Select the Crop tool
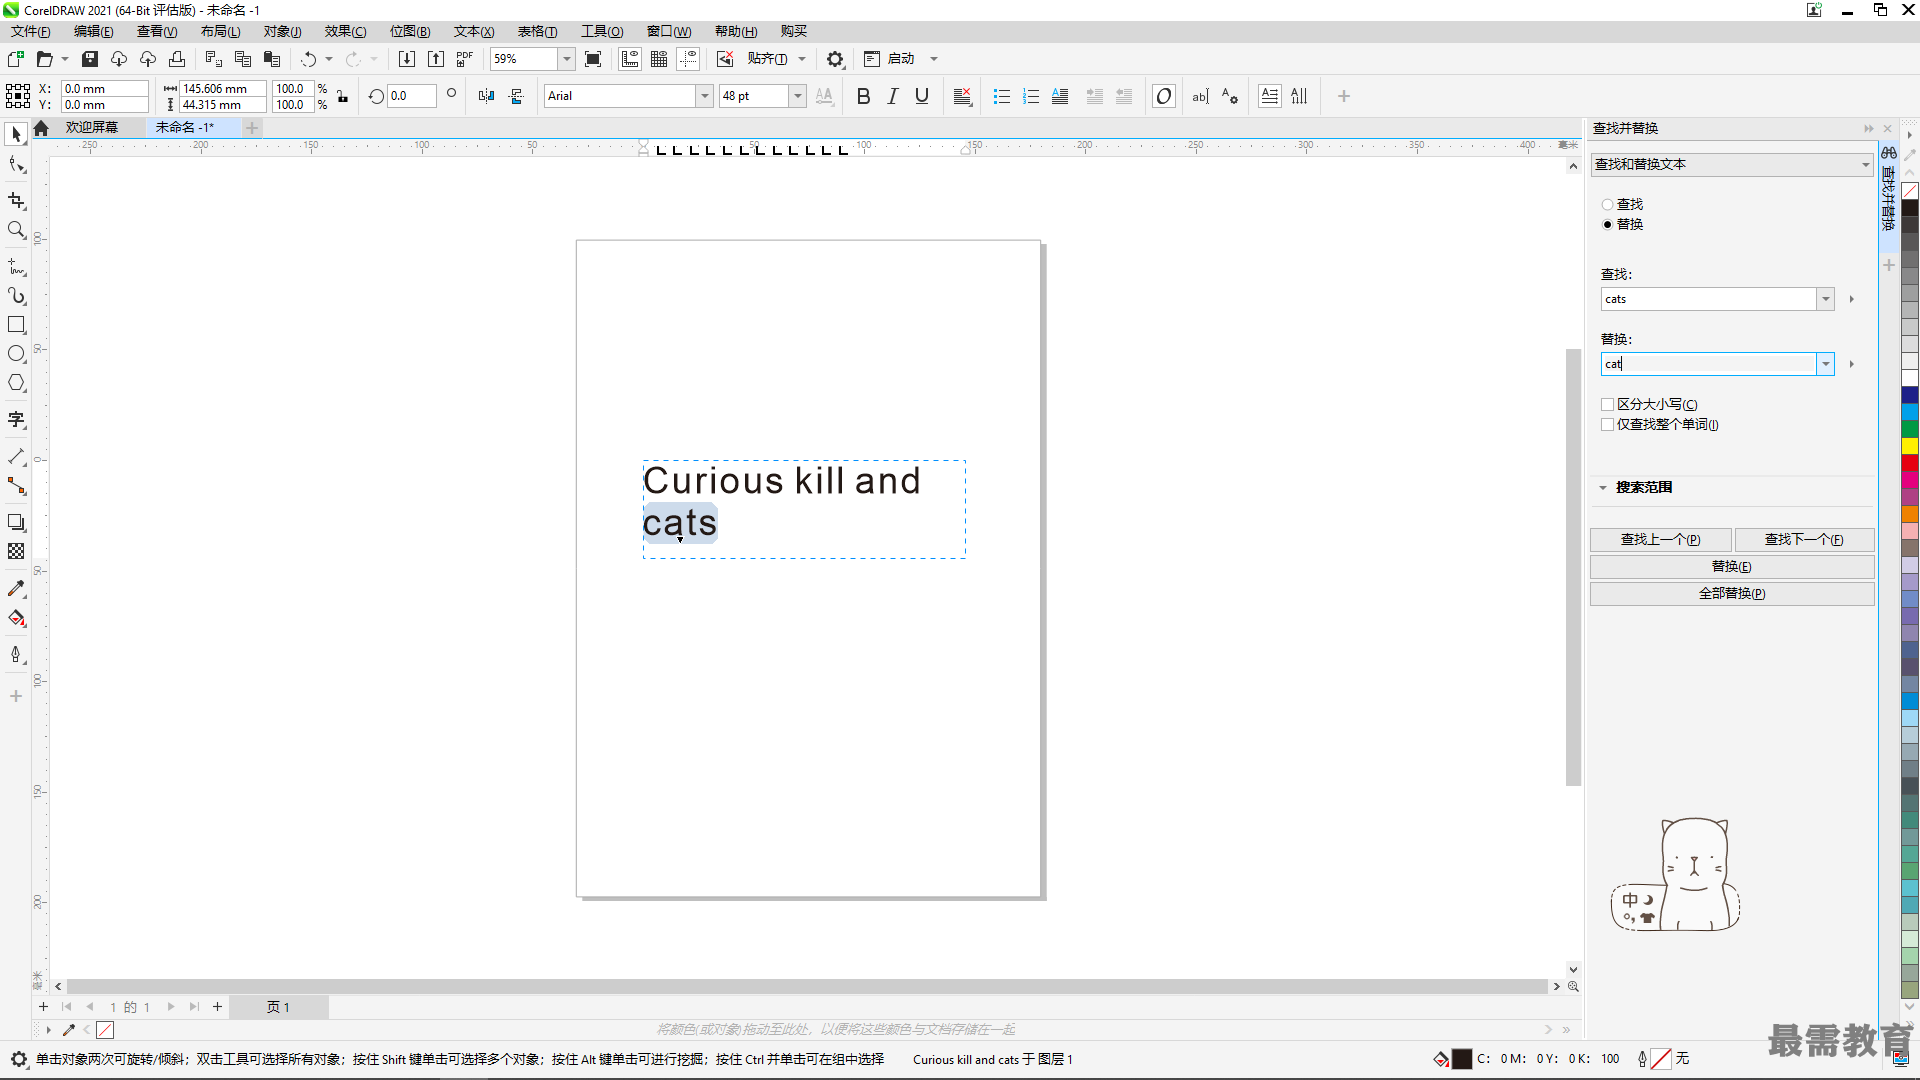This screenshot has width=1920, height=1080. pyautogui.click(x=16, y=201)
